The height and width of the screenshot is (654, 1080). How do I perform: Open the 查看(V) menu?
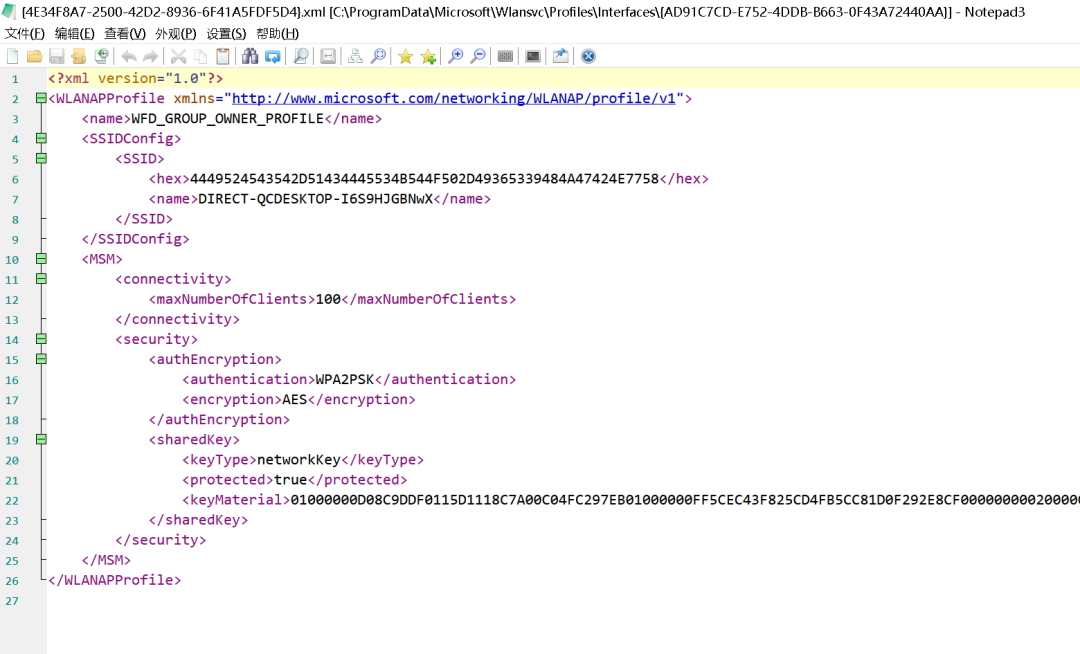[125, 34]
